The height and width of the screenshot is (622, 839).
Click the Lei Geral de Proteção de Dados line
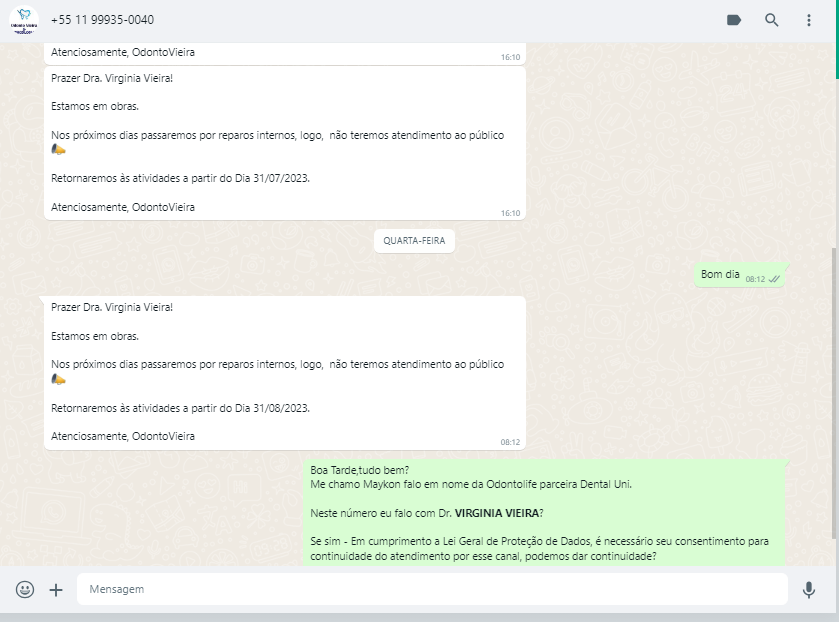pyautogui.click(x=539, y=541)
